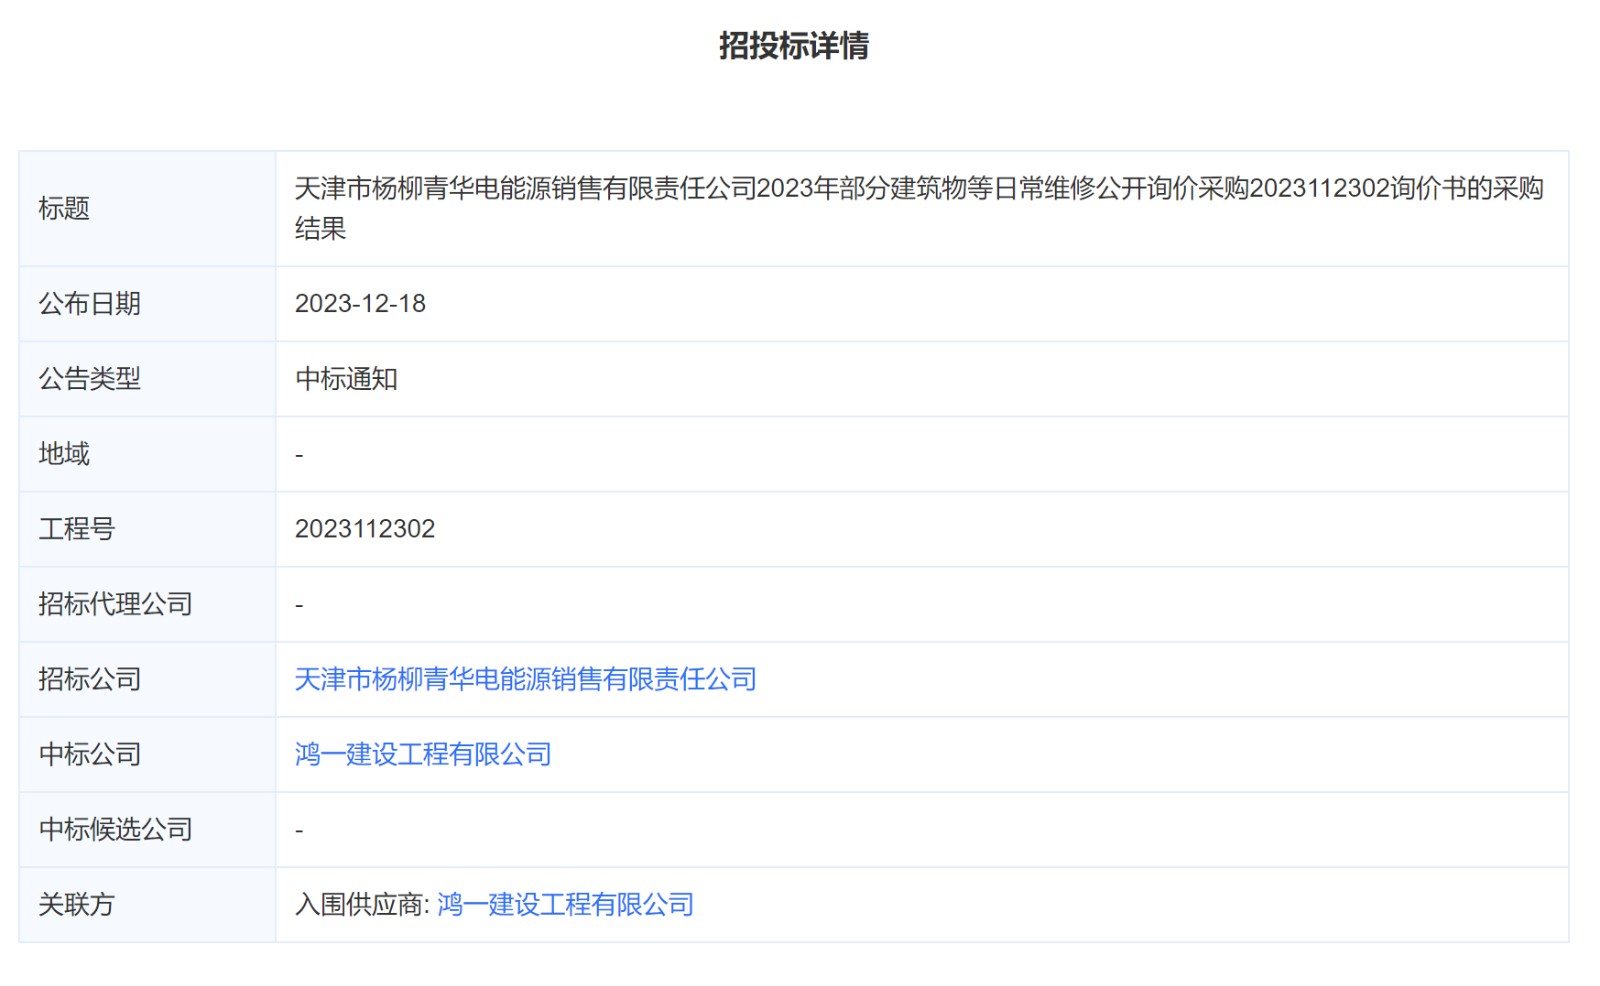Open 鸿一建设工程有限公司 link in 中标公司 row
This screenshot has height=986, width=1600.
423,754
